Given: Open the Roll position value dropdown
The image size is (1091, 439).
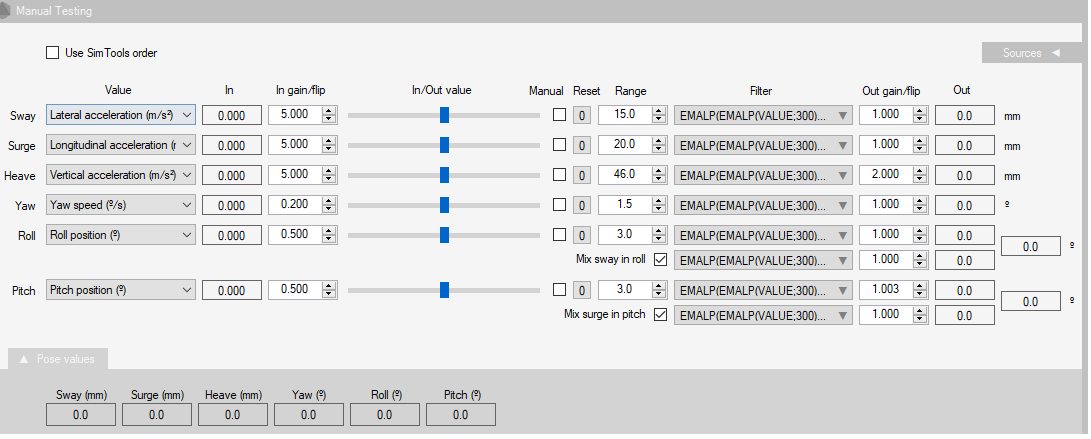Looking at the screenshot, I should tap(184, 235).
